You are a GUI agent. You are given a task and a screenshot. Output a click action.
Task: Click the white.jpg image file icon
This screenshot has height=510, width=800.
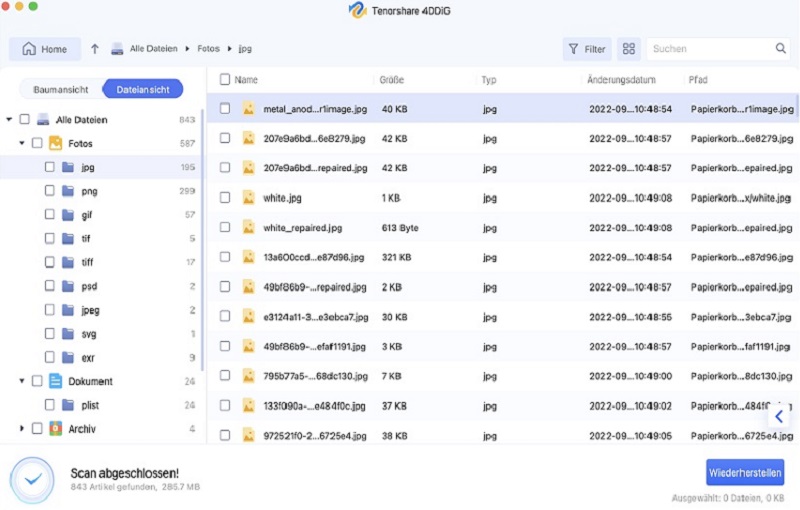248,198
